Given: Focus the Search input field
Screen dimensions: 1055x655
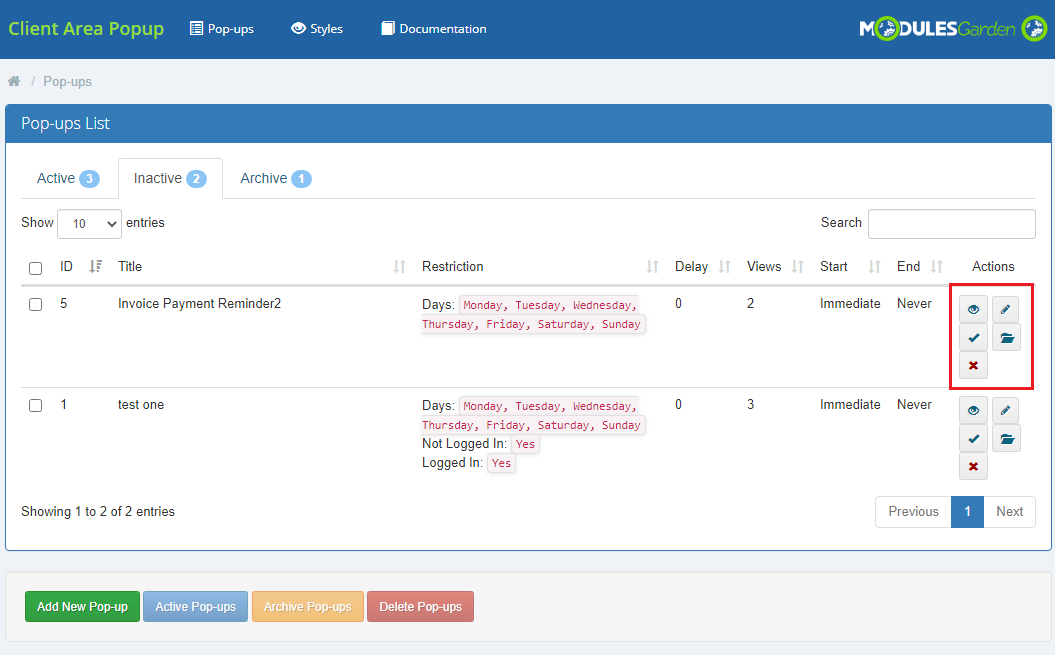Looking at the screenshot, I should point(951,223).
